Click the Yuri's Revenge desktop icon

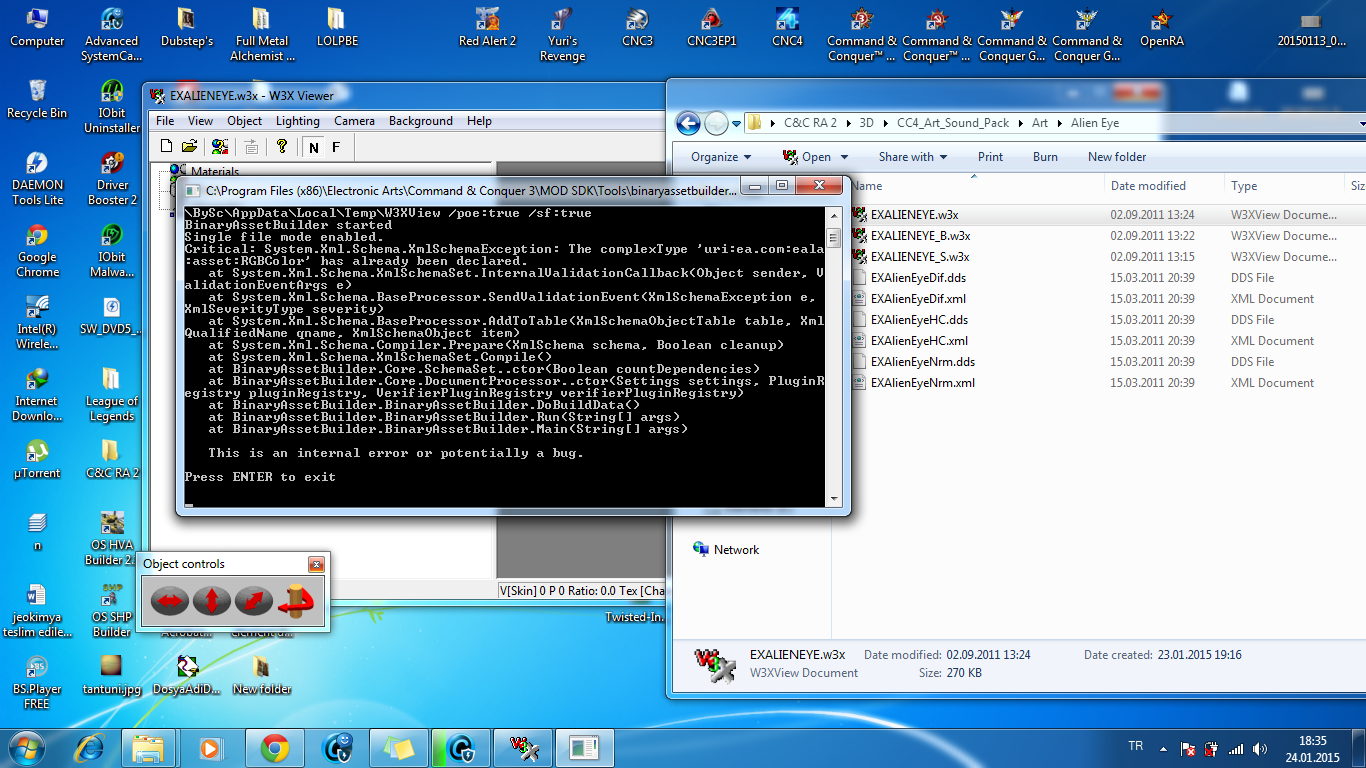pyautogui.click(x=563, y=34)
